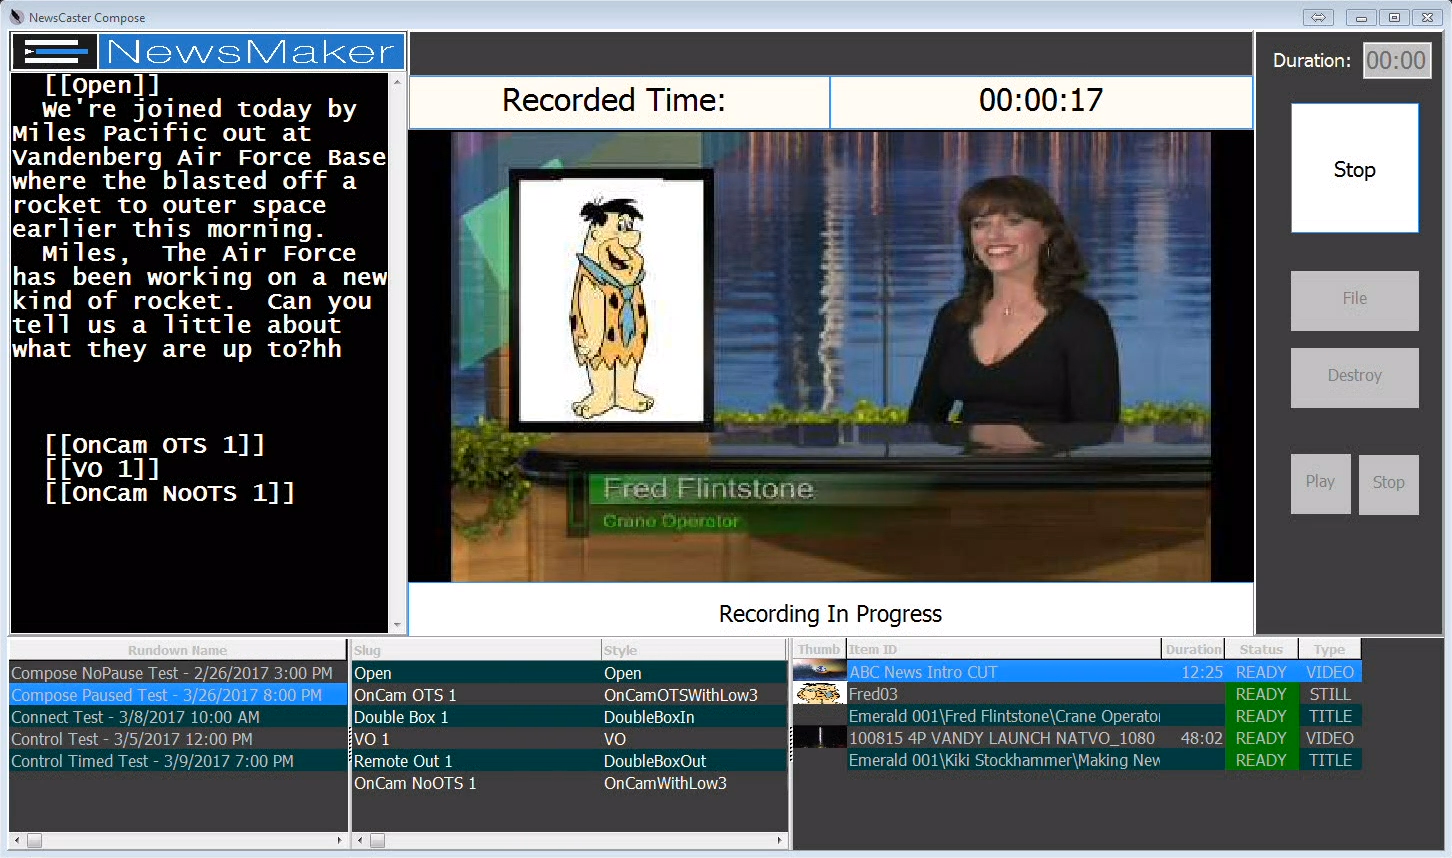Click the script scrollbar down arrow
The width and height of the screenshot is (1452, 858).
click(x=397, y=625)
